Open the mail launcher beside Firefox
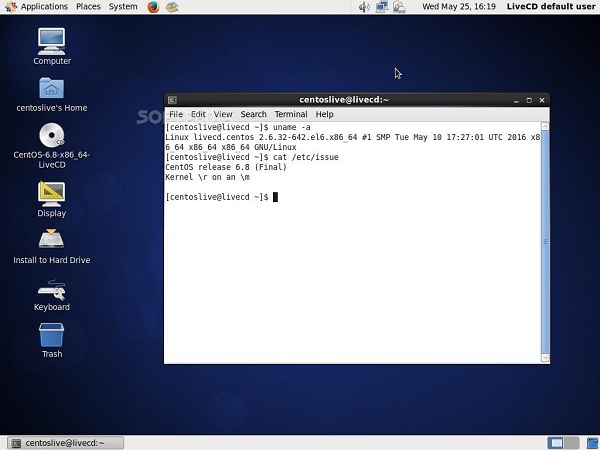Viewport: 600px width, 450px height. 172,7
